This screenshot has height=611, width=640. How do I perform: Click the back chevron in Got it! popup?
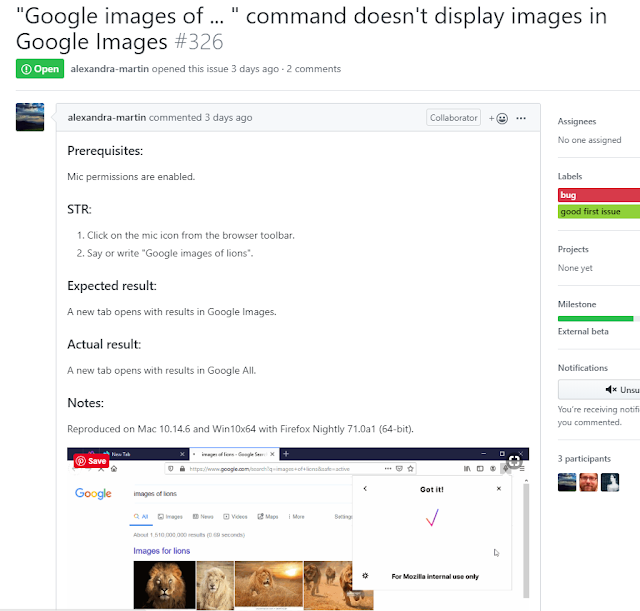tap(365, 489)
